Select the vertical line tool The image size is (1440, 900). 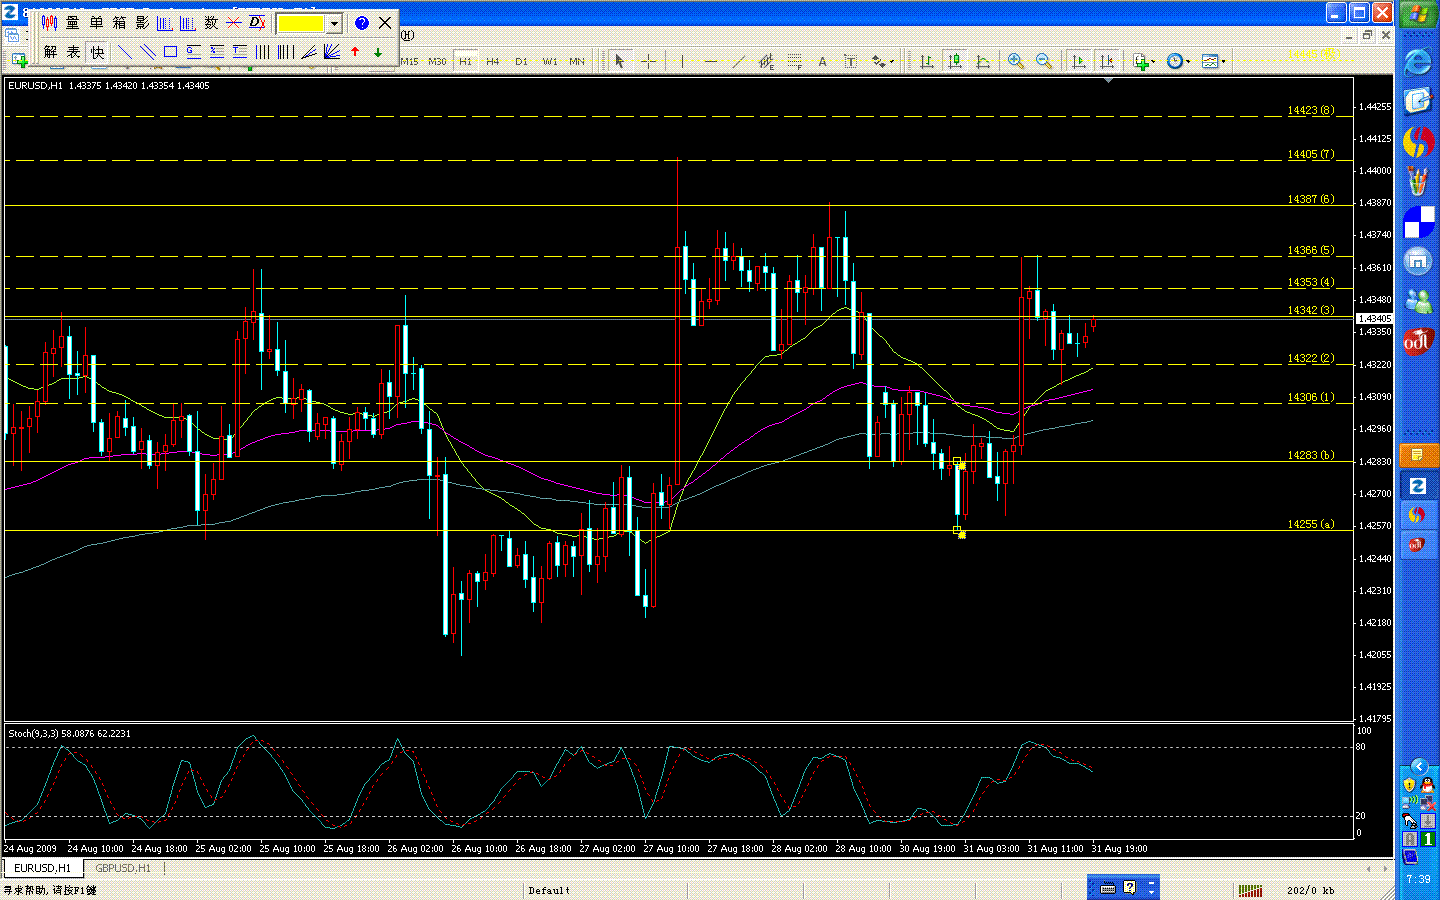(682, 62)
